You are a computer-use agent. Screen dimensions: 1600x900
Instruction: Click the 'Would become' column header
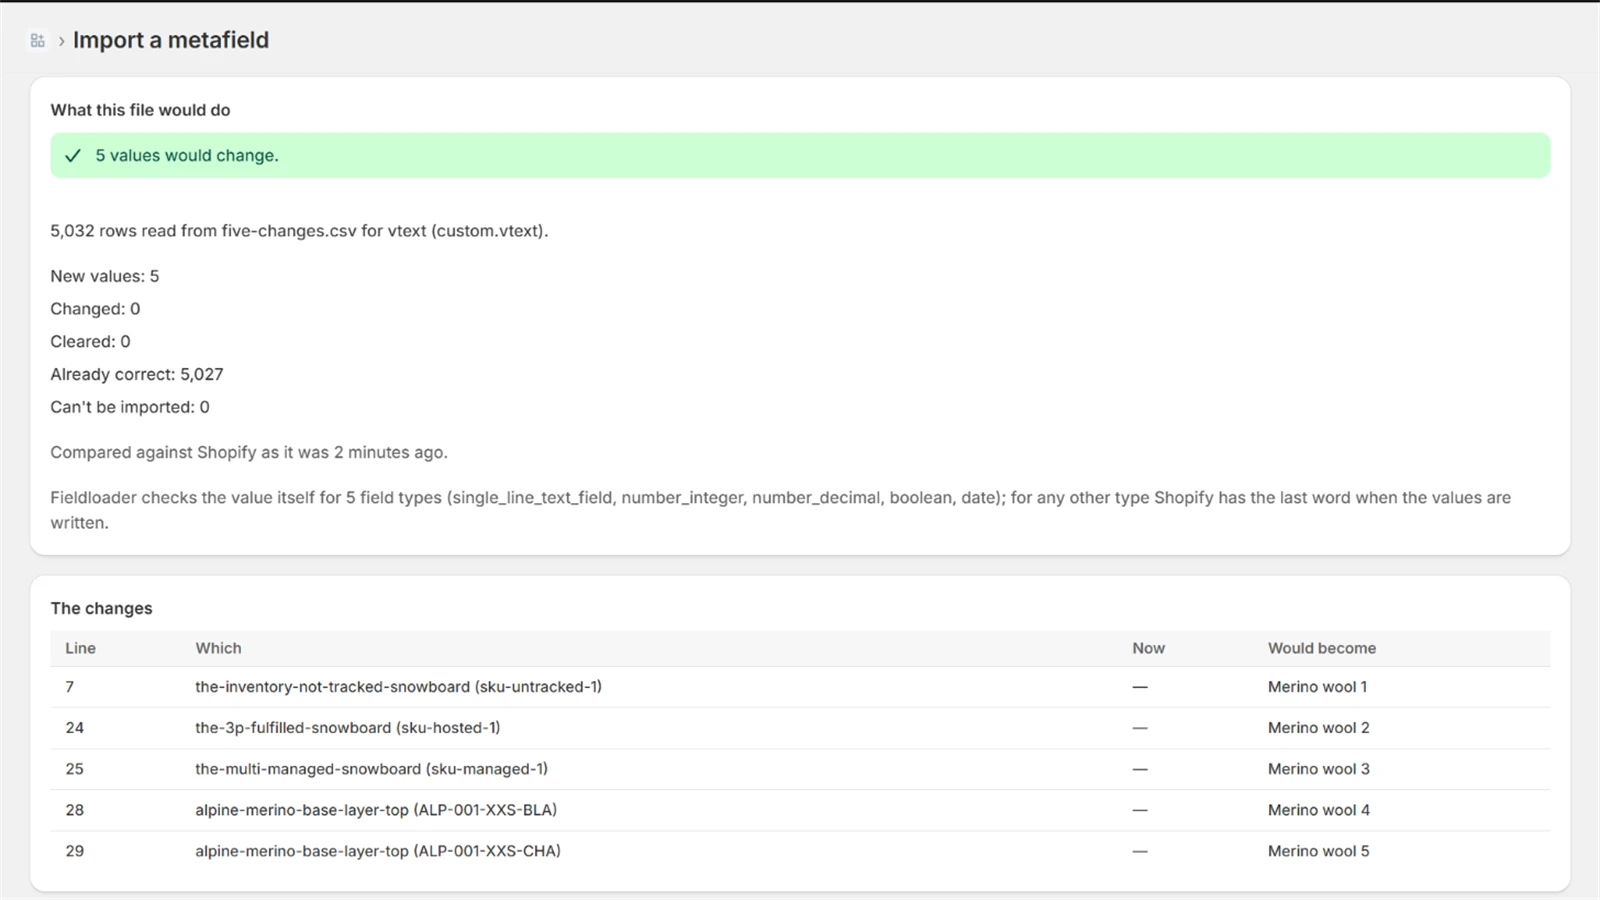click(1321, 648)
